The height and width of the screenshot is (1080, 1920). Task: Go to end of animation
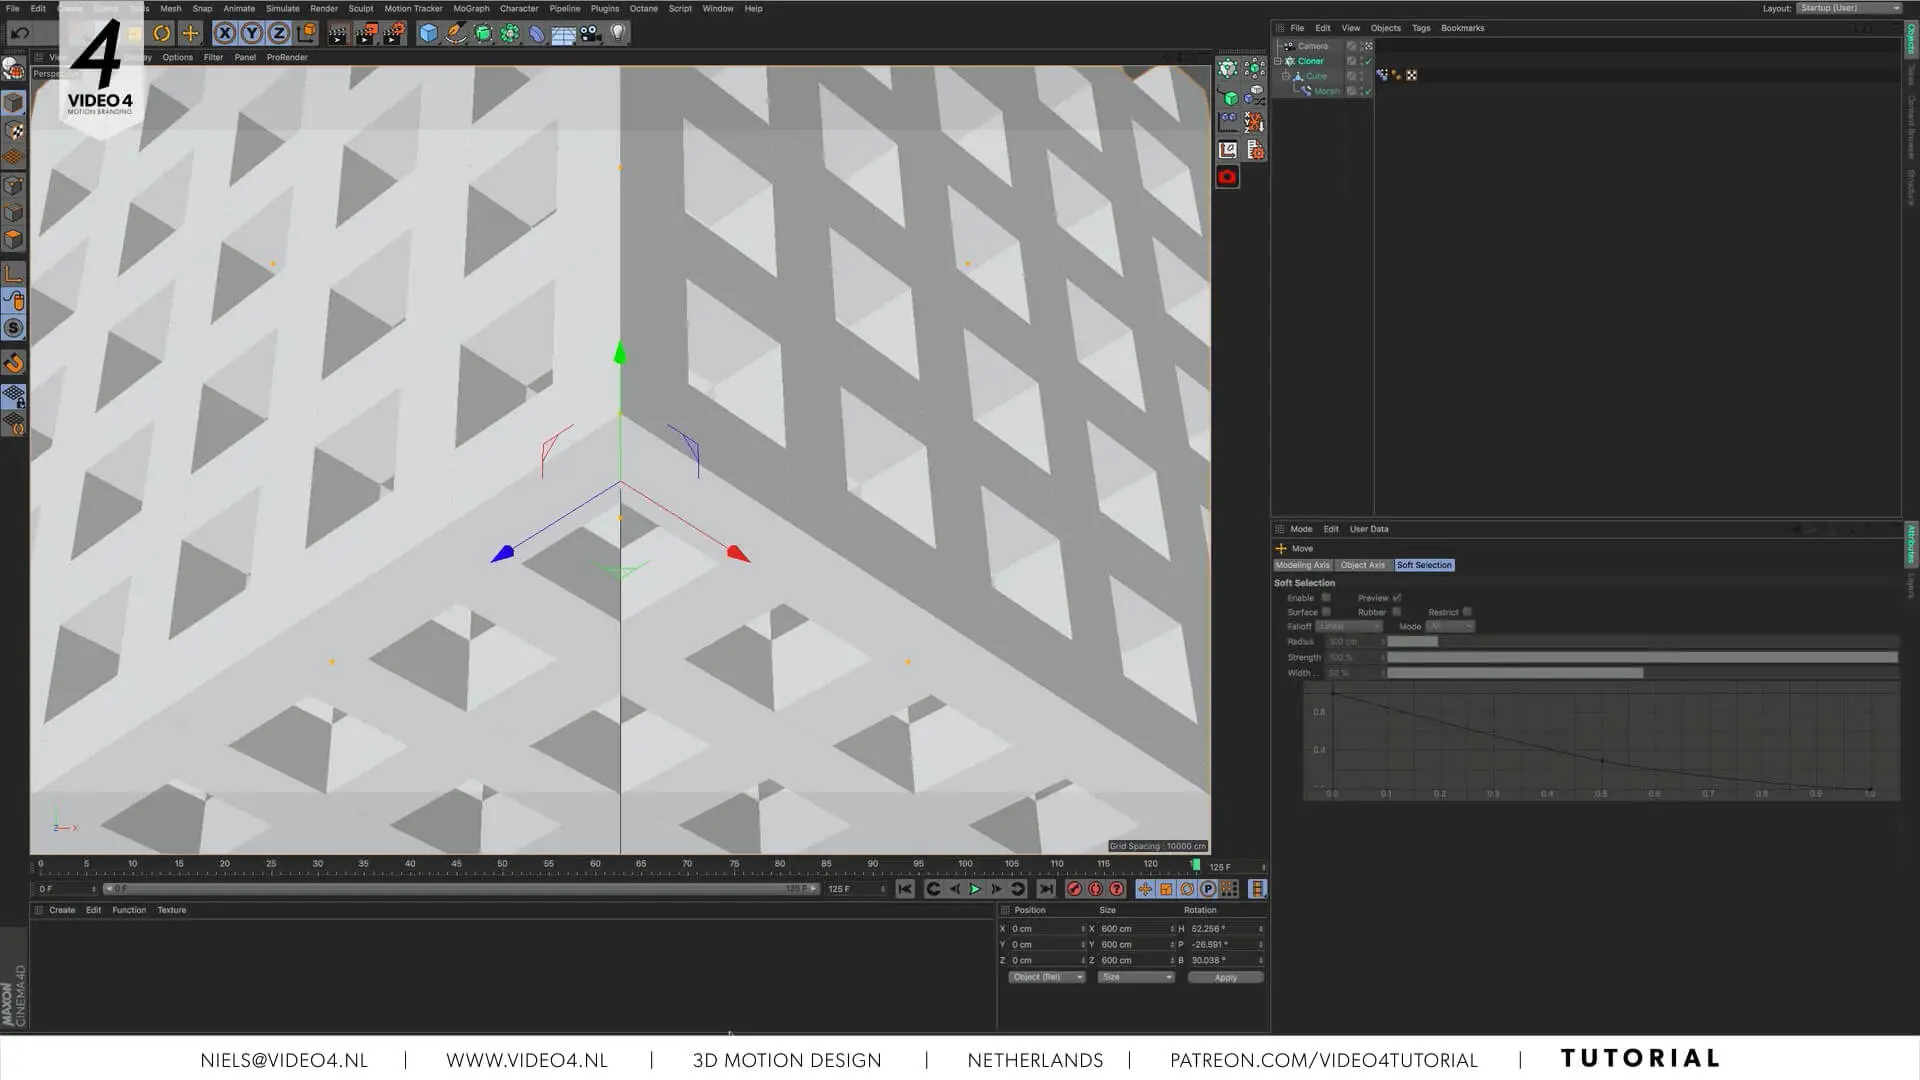pyautogui.click(x=1046, y=889)
